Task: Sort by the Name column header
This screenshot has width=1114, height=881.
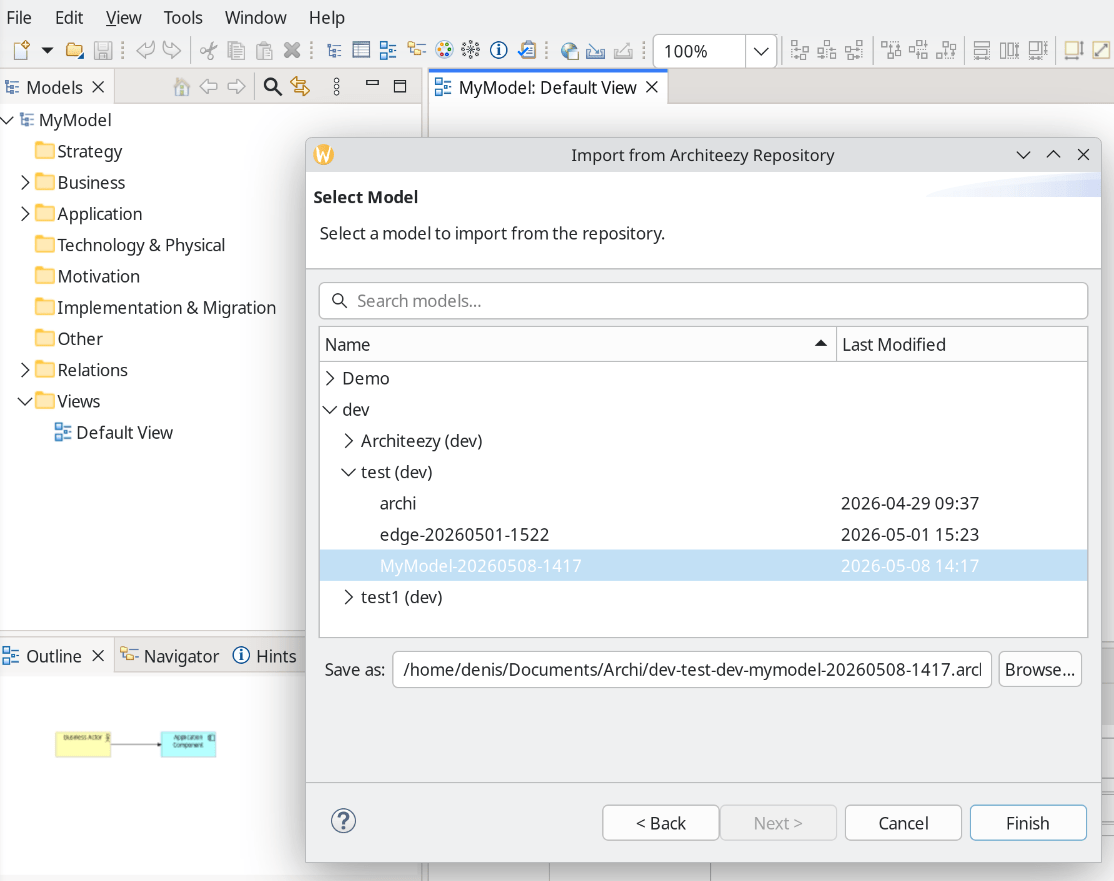Action: pyautogui.click(x=578, y=345)
